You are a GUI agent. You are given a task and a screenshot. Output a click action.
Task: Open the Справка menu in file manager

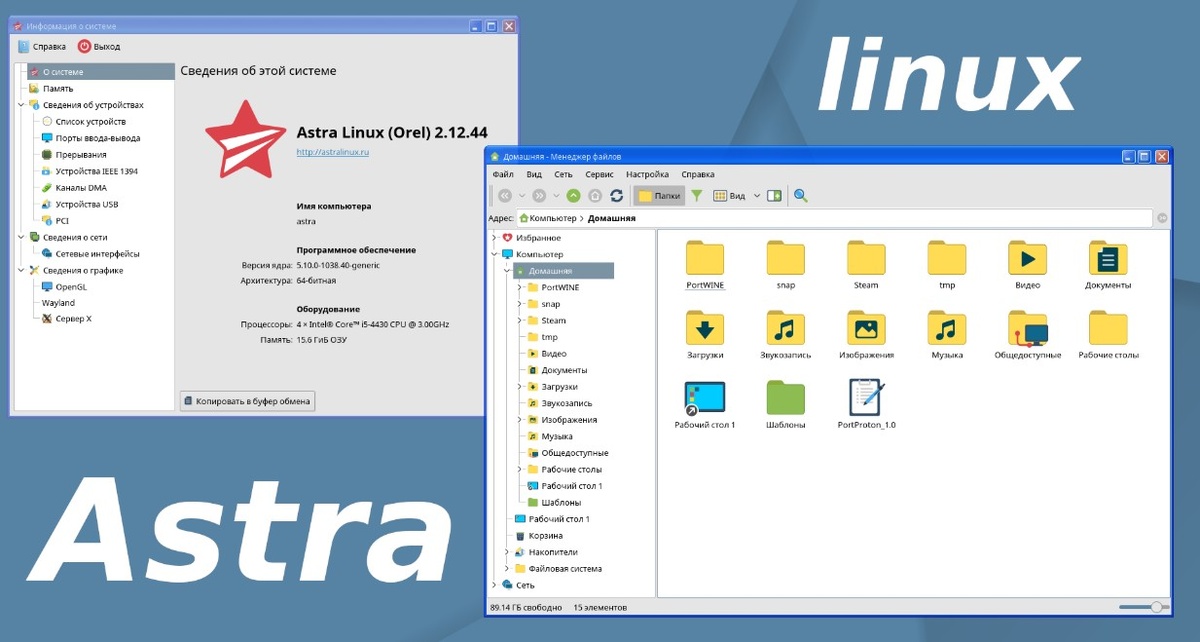pyautogui.click(x=698, y=174)
